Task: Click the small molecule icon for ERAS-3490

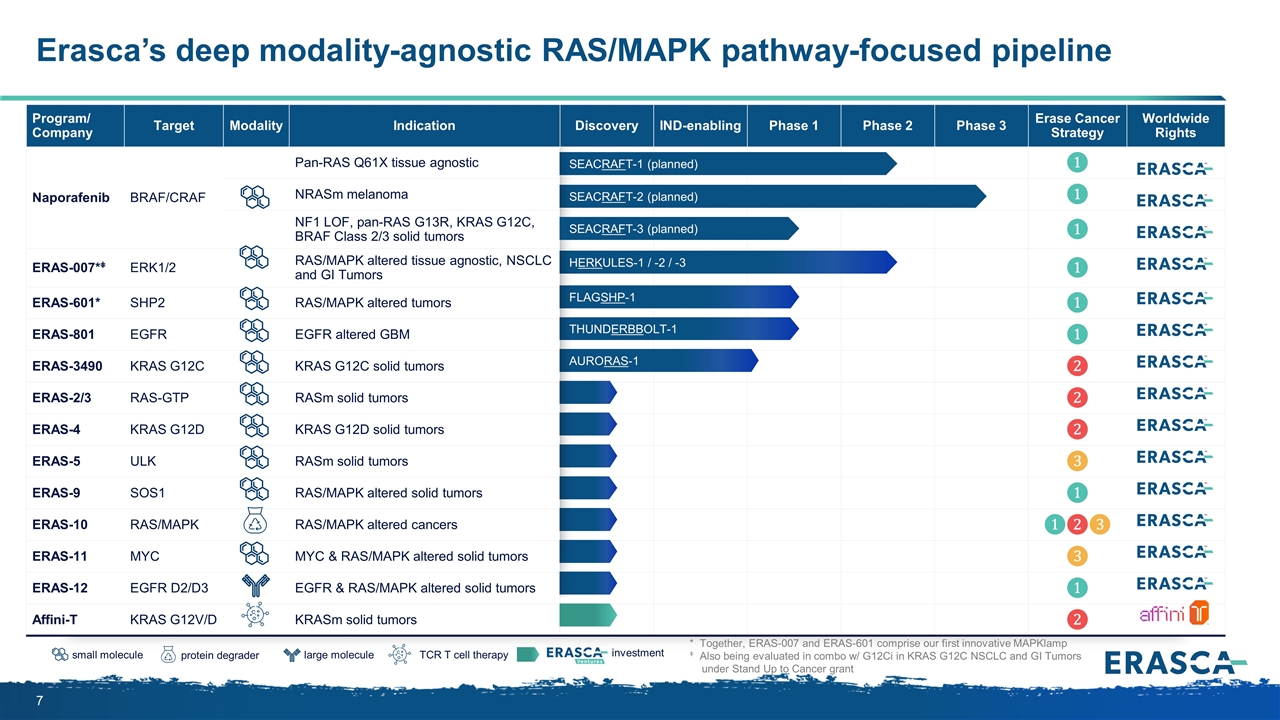Action: [256, 363]
